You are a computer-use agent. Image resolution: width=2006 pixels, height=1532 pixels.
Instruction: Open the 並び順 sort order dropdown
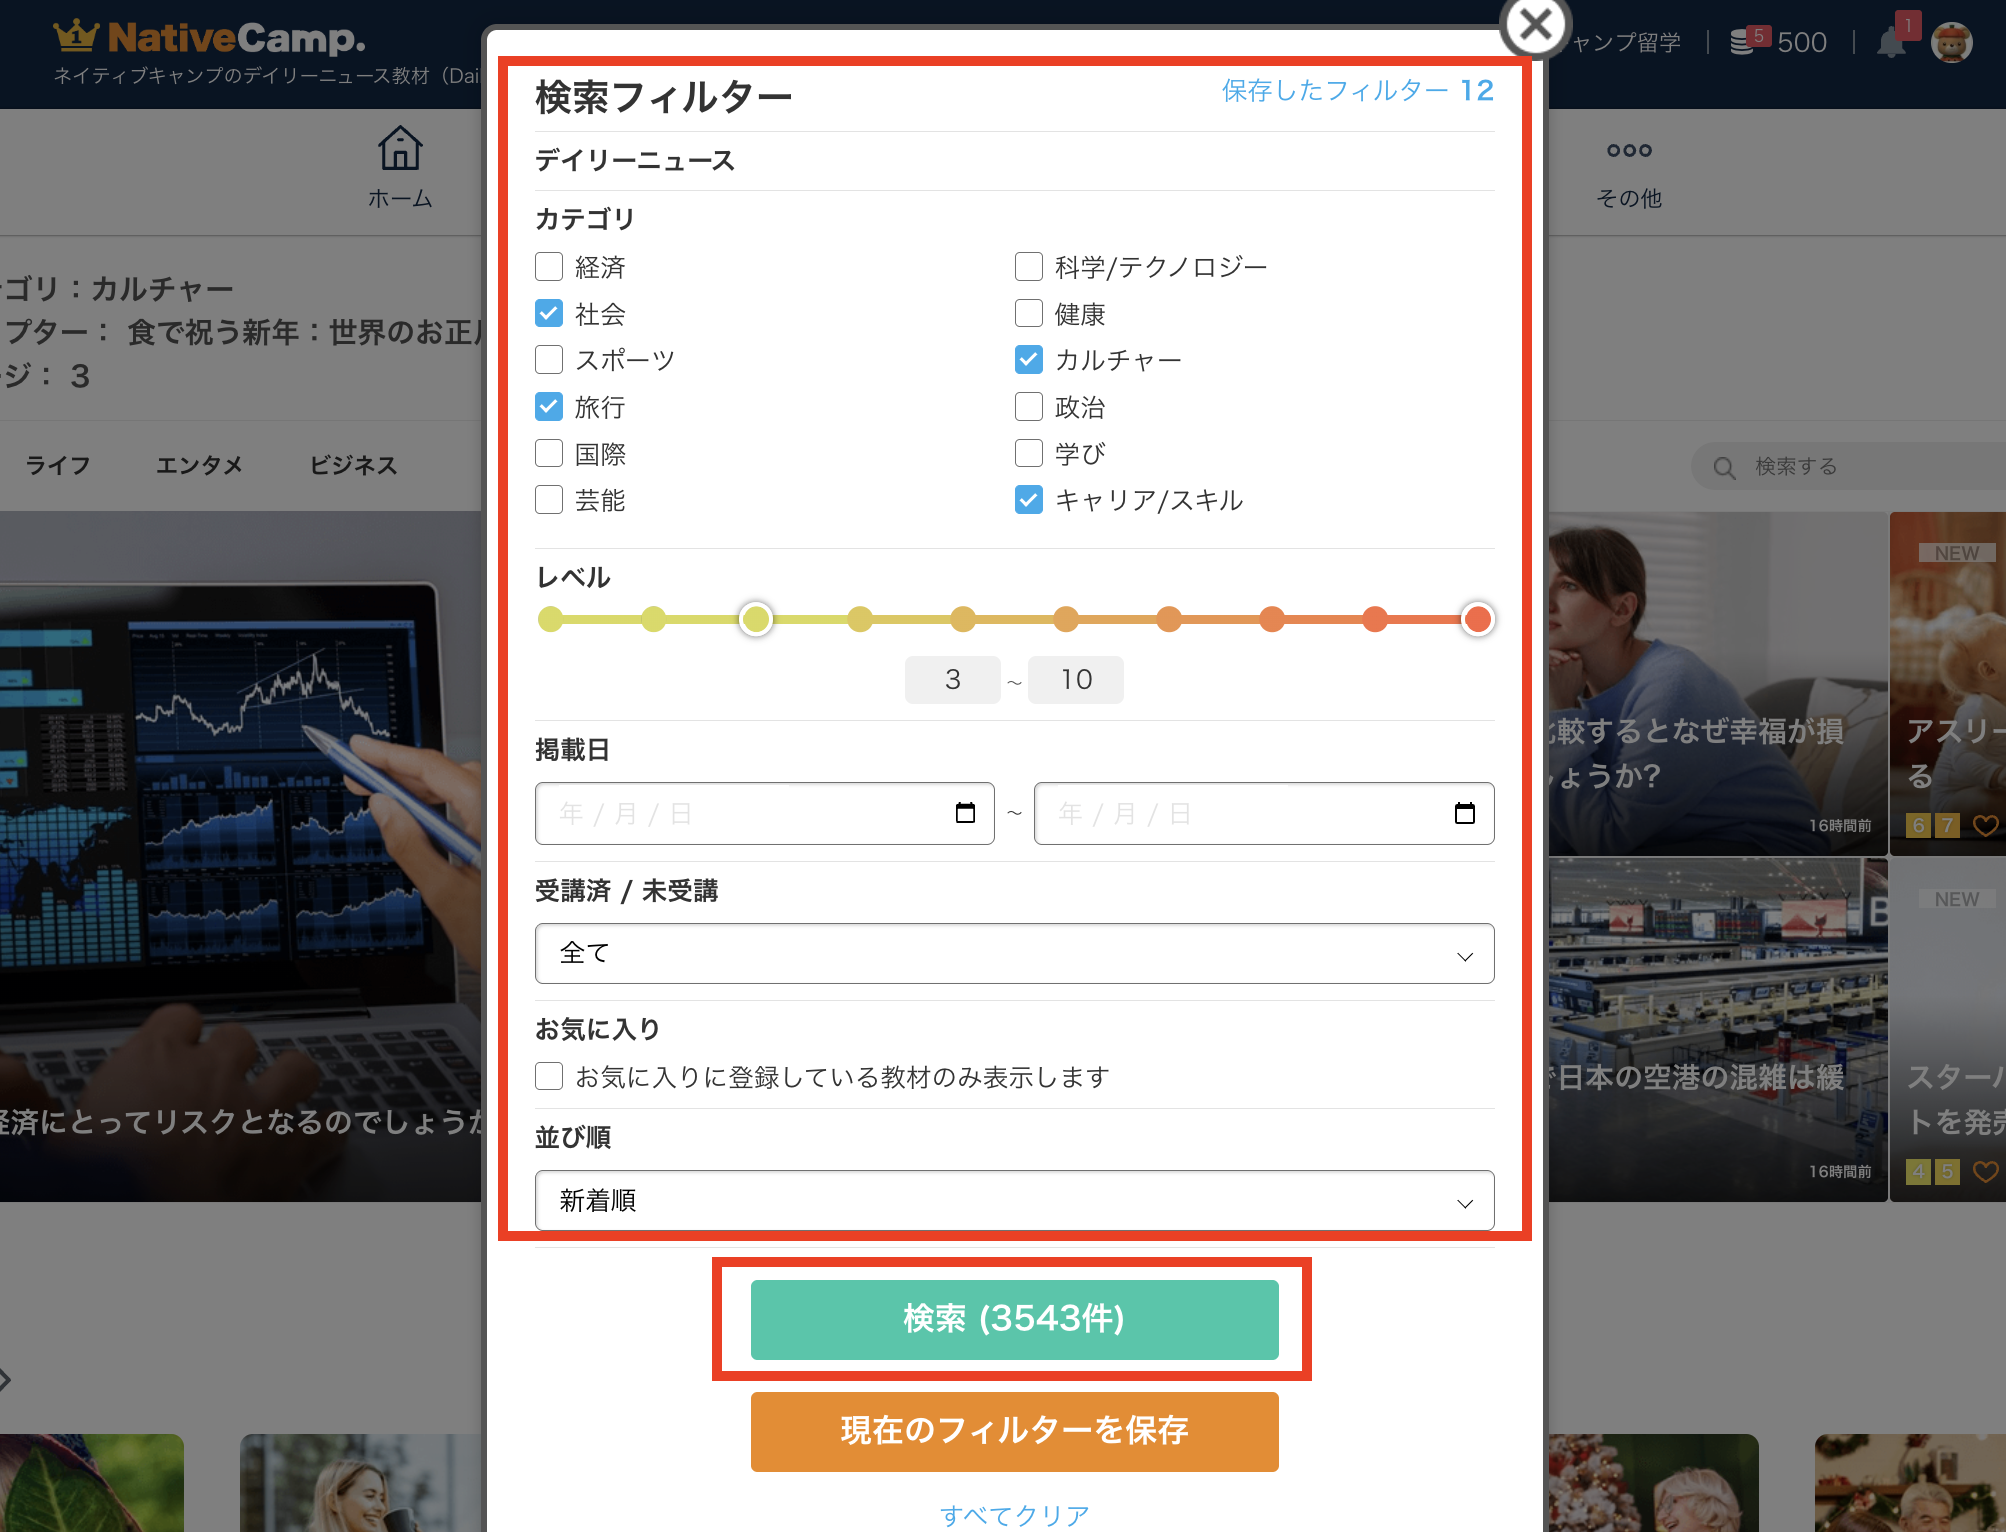coord(1014,1200)
